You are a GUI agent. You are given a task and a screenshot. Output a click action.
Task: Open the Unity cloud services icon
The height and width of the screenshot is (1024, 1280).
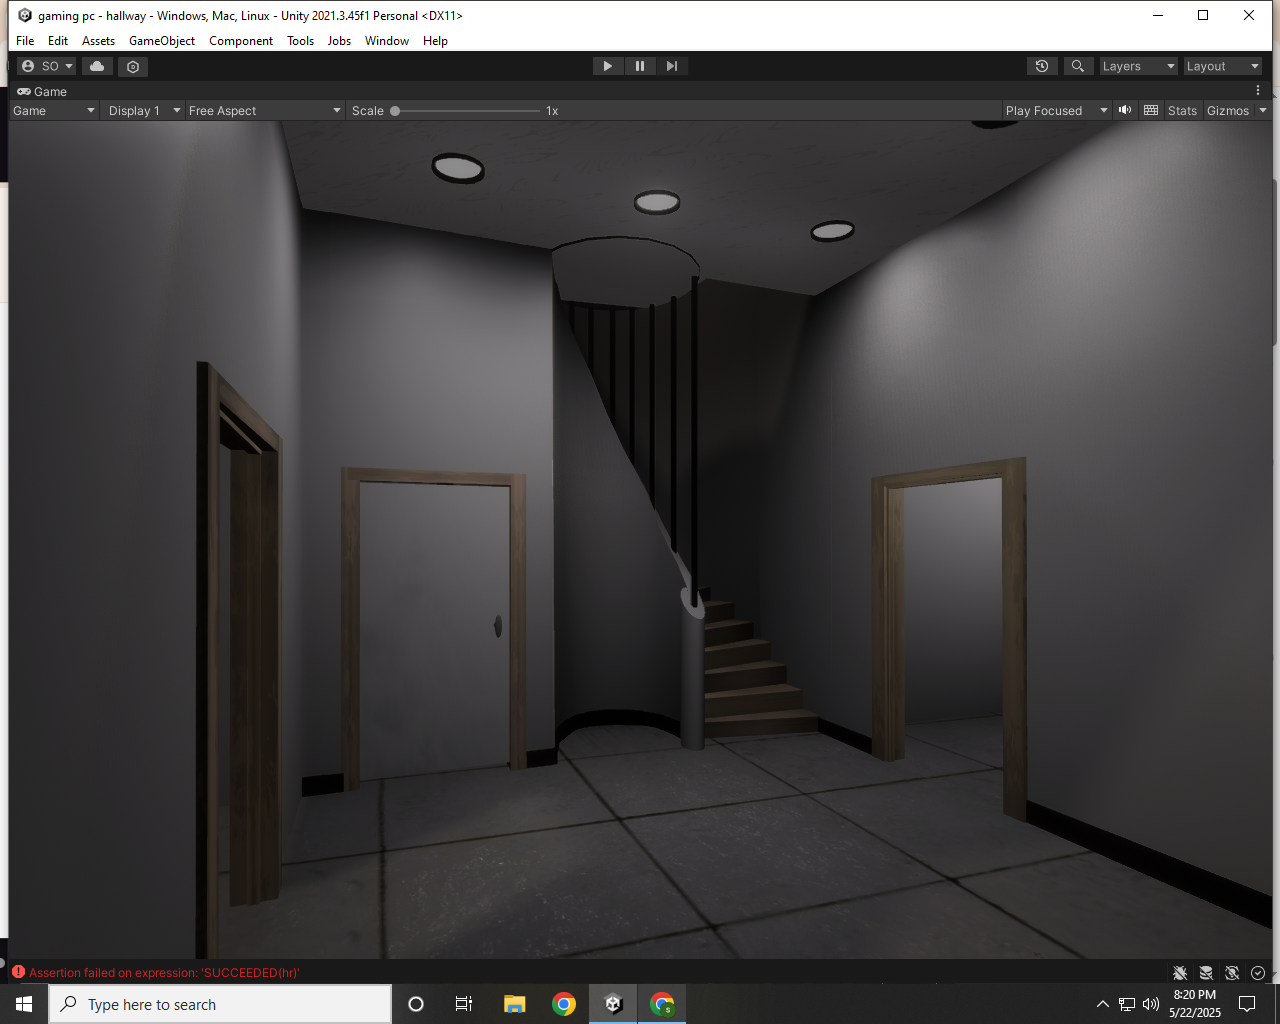tap(97, 66)
